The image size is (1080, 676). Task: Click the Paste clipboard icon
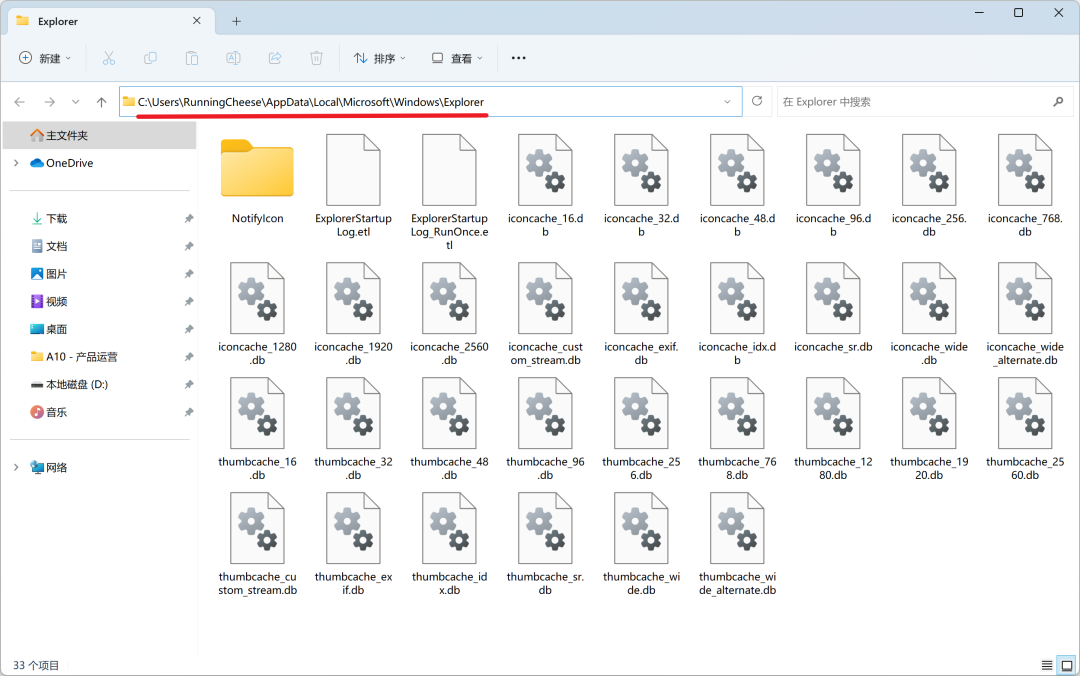(x=191, y=59)
